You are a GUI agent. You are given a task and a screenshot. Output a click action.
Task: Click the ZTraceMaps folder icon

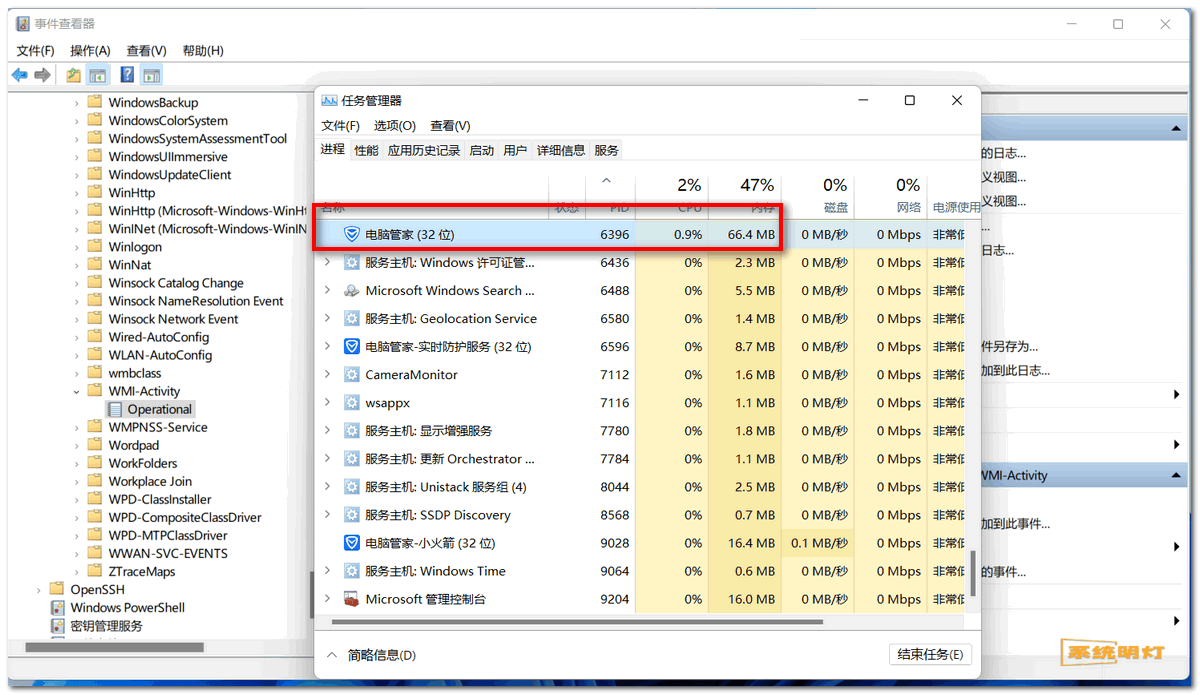pos(94,571)
